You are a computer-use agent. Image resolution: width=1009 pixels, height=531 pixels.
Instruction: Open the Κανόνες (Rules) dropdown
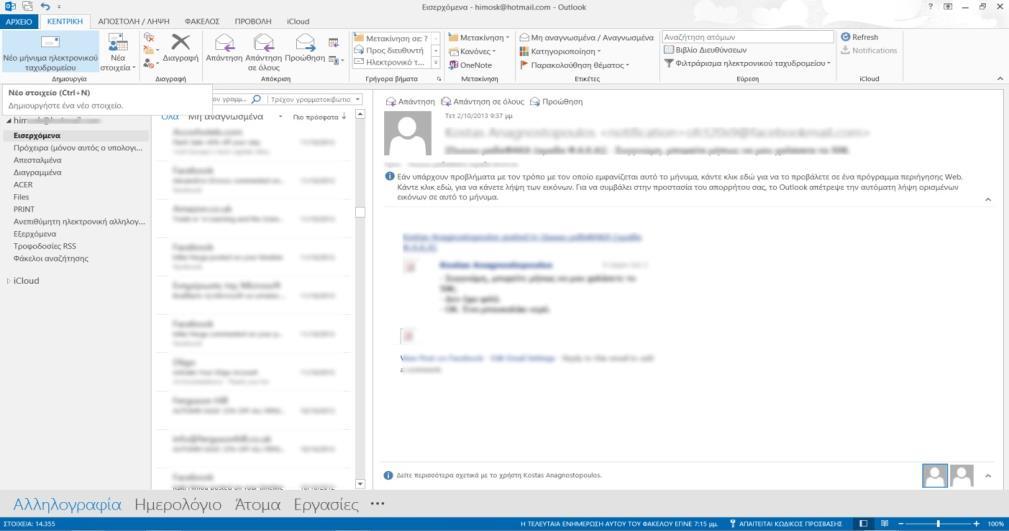(x=472, y=51)
